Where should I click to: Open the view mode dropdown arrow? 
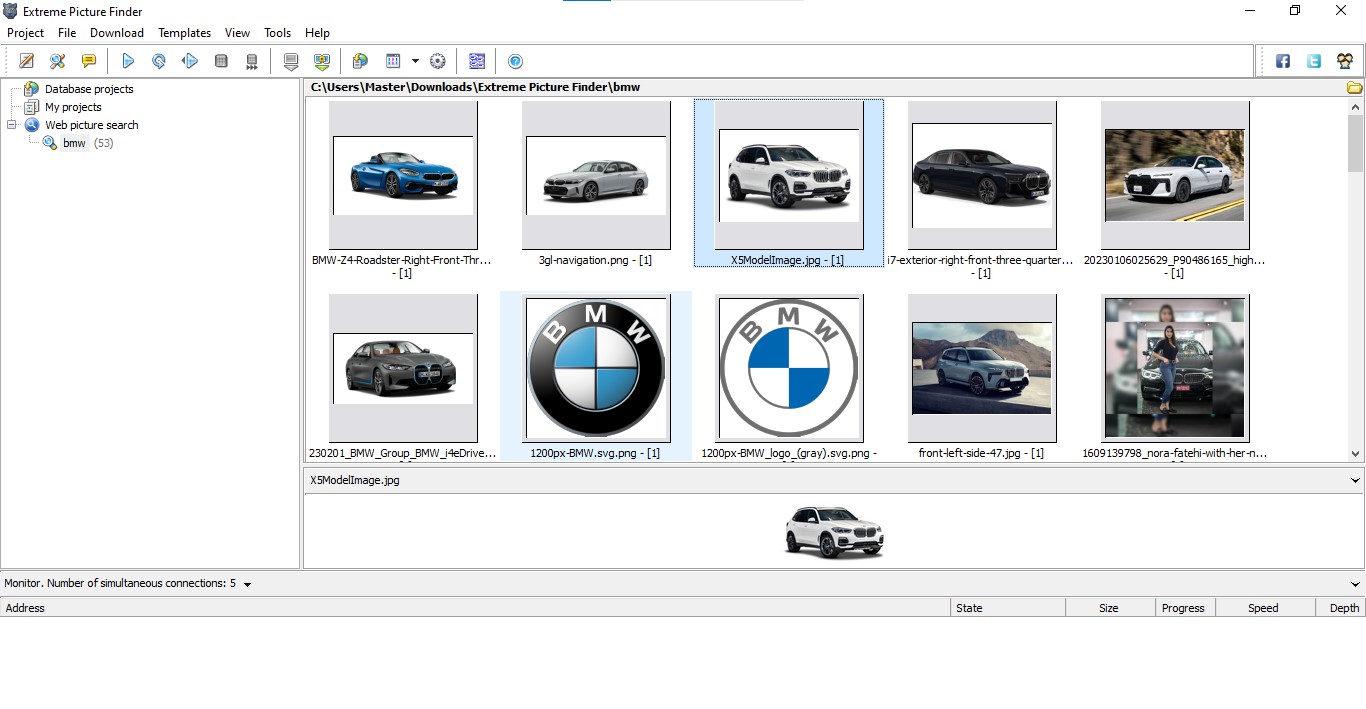coord(415,61)
